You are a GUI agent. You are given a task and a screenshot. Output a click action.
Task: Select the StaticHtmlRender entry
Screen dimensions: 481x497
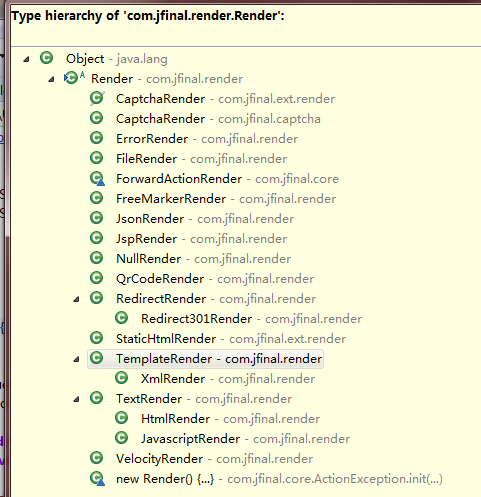231,339
